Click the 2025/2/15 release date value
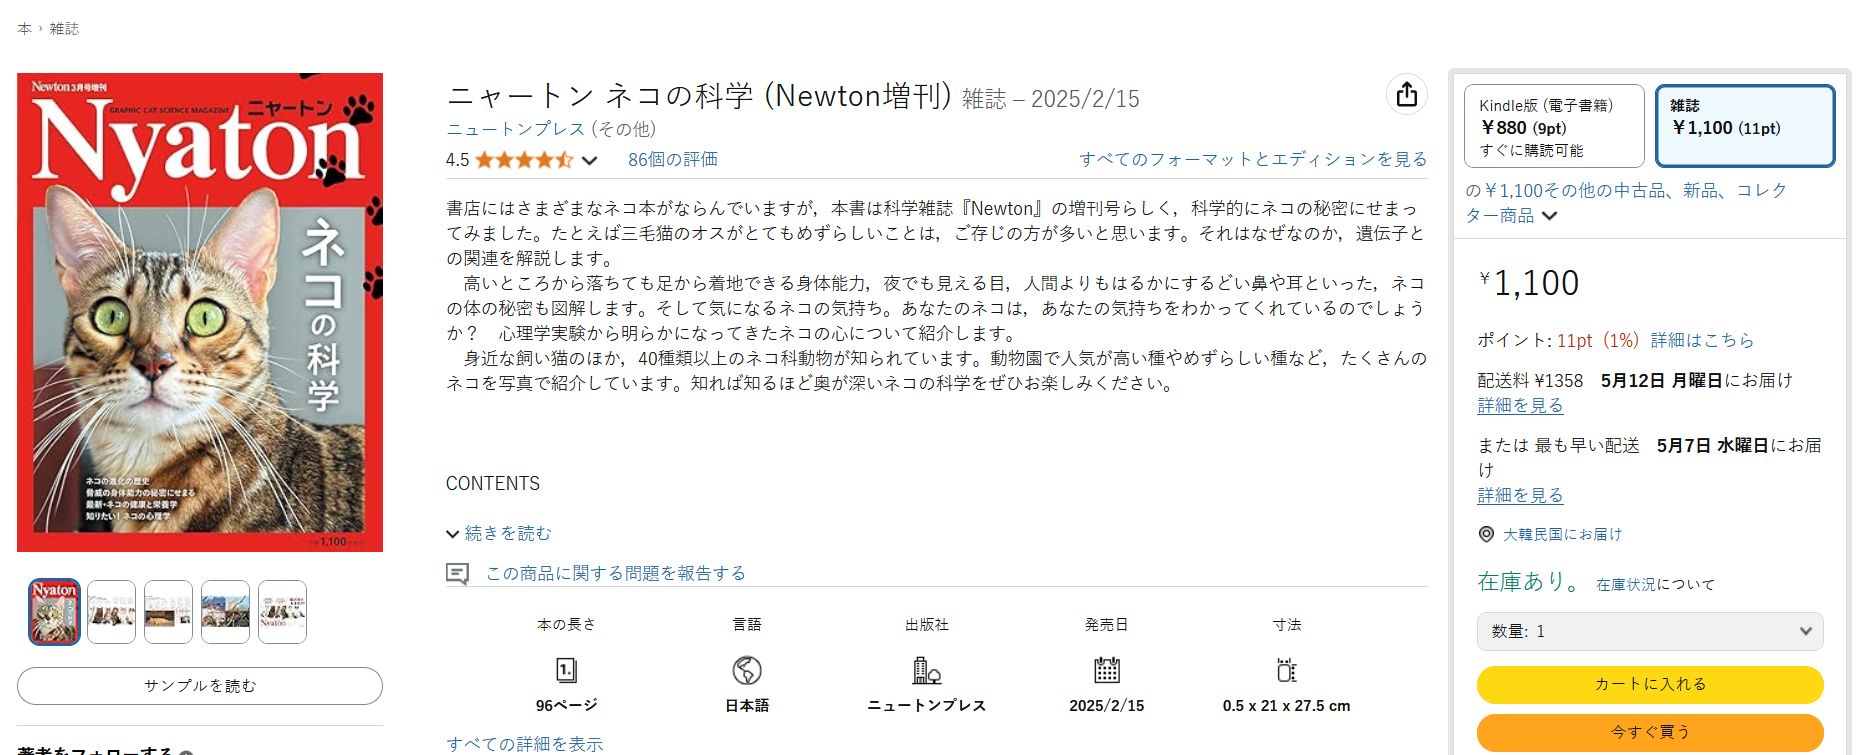 pos(1106,705)
